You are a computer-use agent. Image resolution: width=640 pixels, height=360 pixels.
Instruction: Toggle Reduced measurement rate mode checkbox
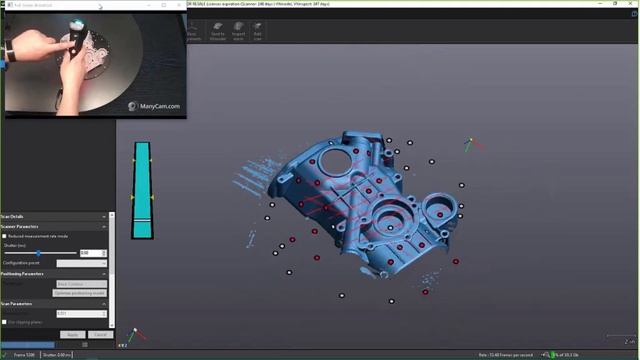[4, 236]
